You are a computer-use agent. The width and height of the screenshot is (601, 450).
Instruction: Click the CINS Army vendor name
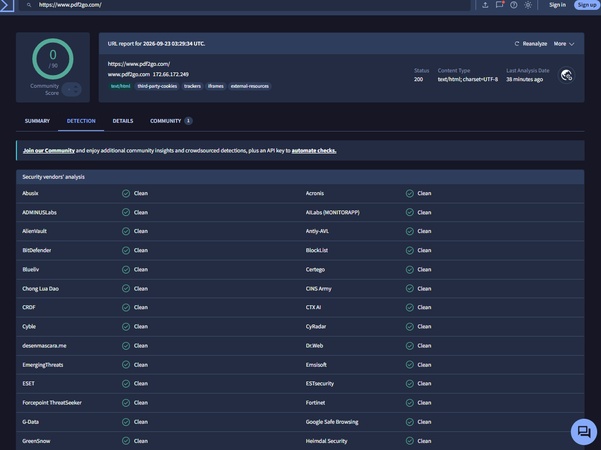(x=319, y=289)
